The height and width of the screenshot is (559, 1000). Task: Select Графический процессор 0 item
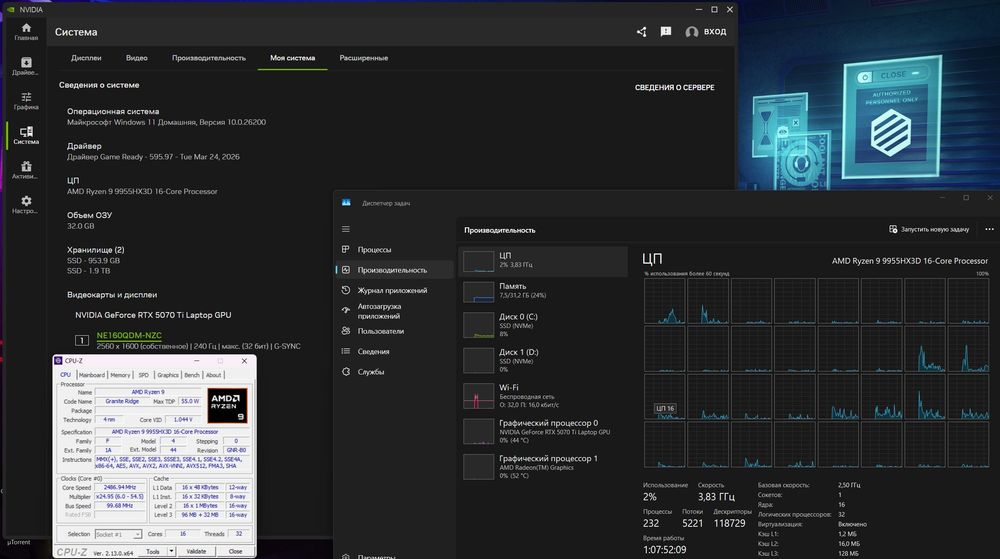pos(543,432)
